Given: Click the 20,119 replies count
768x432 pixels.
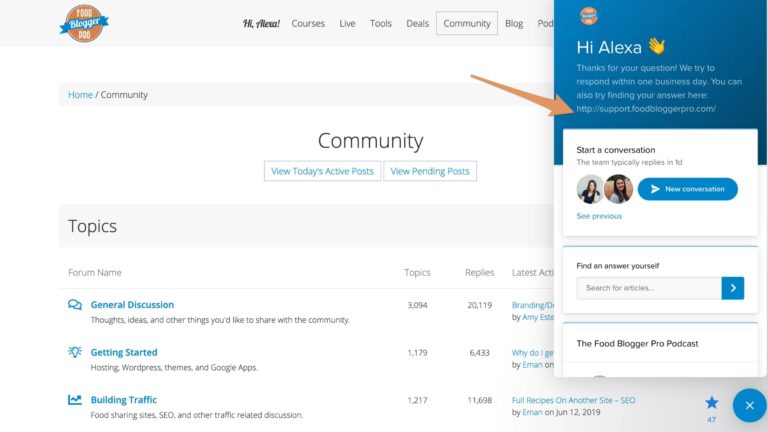Looking at the screenshot, I should [480, 305].
